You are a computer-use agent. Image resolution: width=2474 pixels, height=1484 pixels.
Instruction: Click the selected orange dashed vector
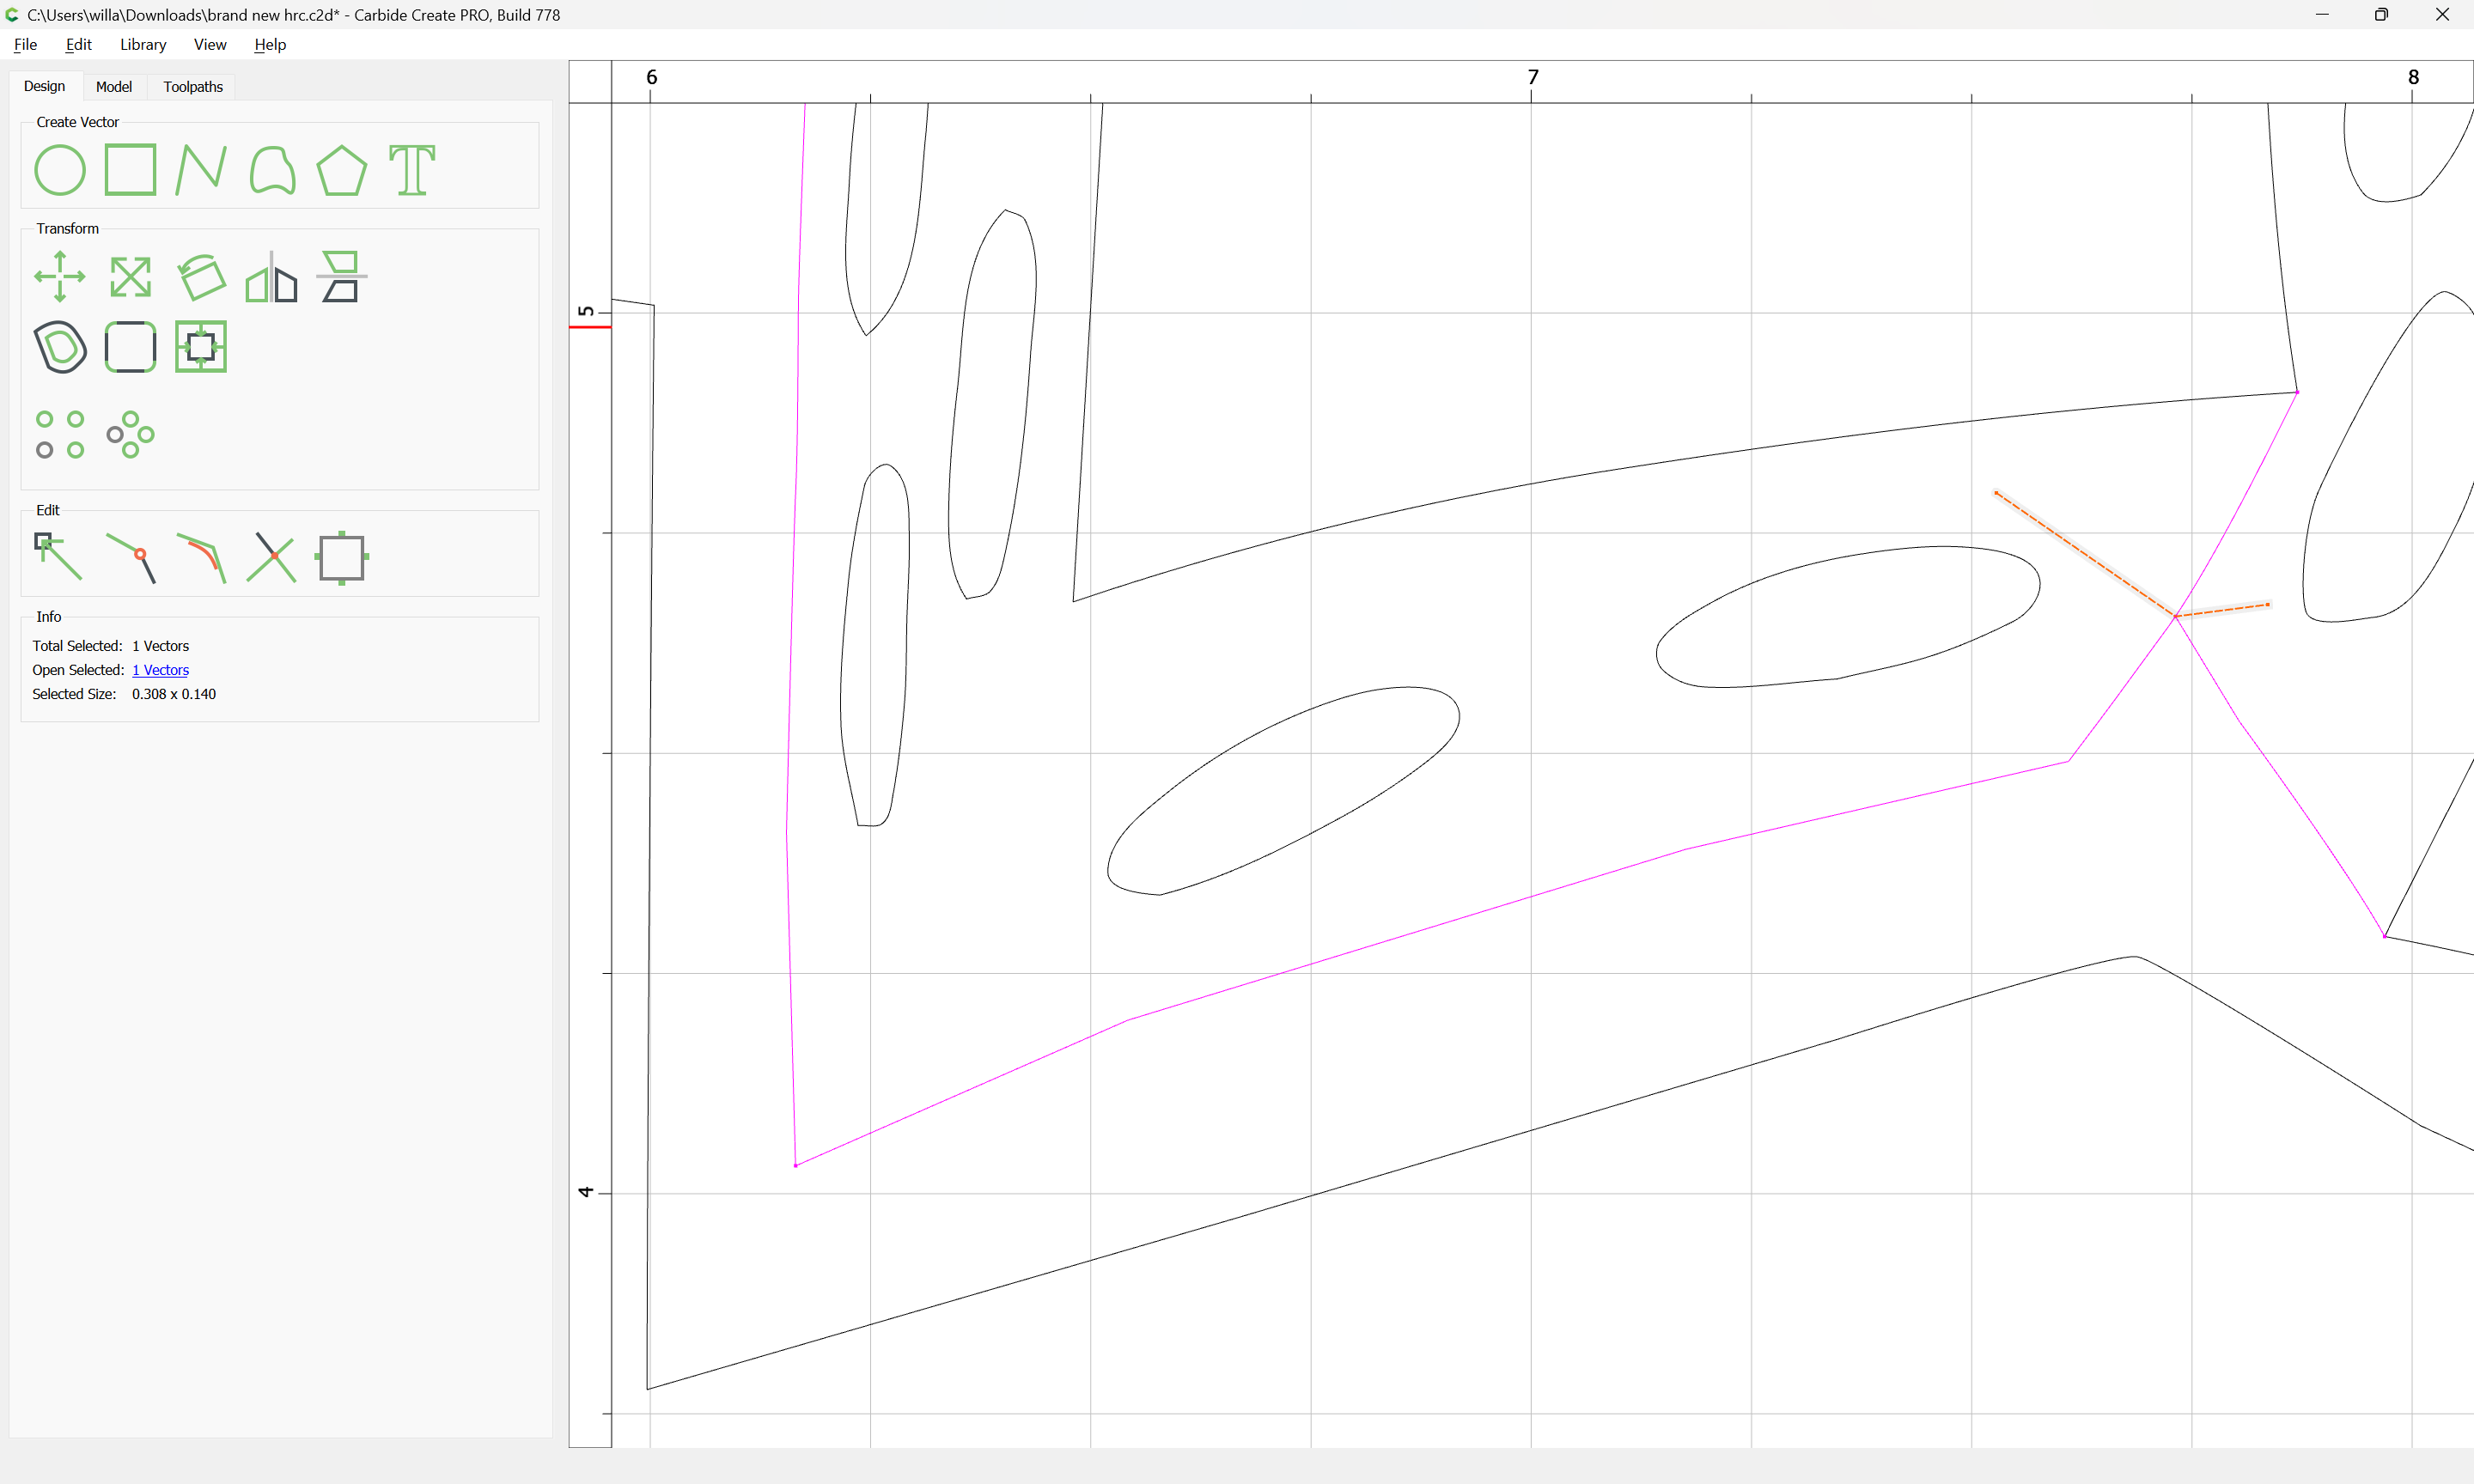point(2085,554)
